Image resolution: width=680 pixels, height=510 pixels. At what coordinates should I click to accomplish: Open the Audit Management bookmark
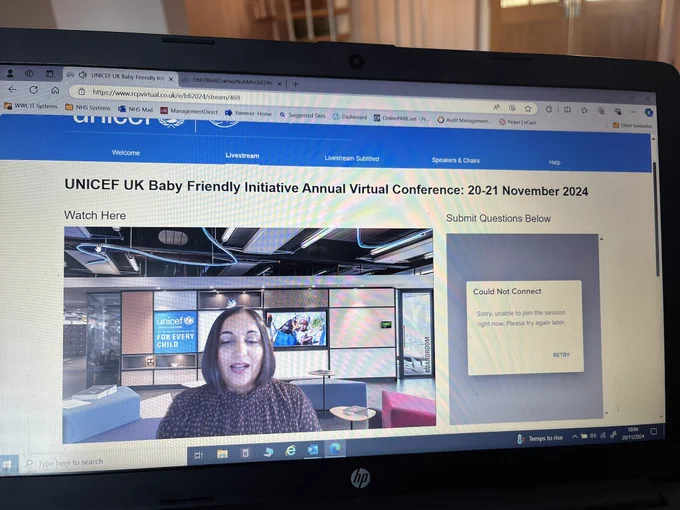pyautogui.click(x=464, y=120)
